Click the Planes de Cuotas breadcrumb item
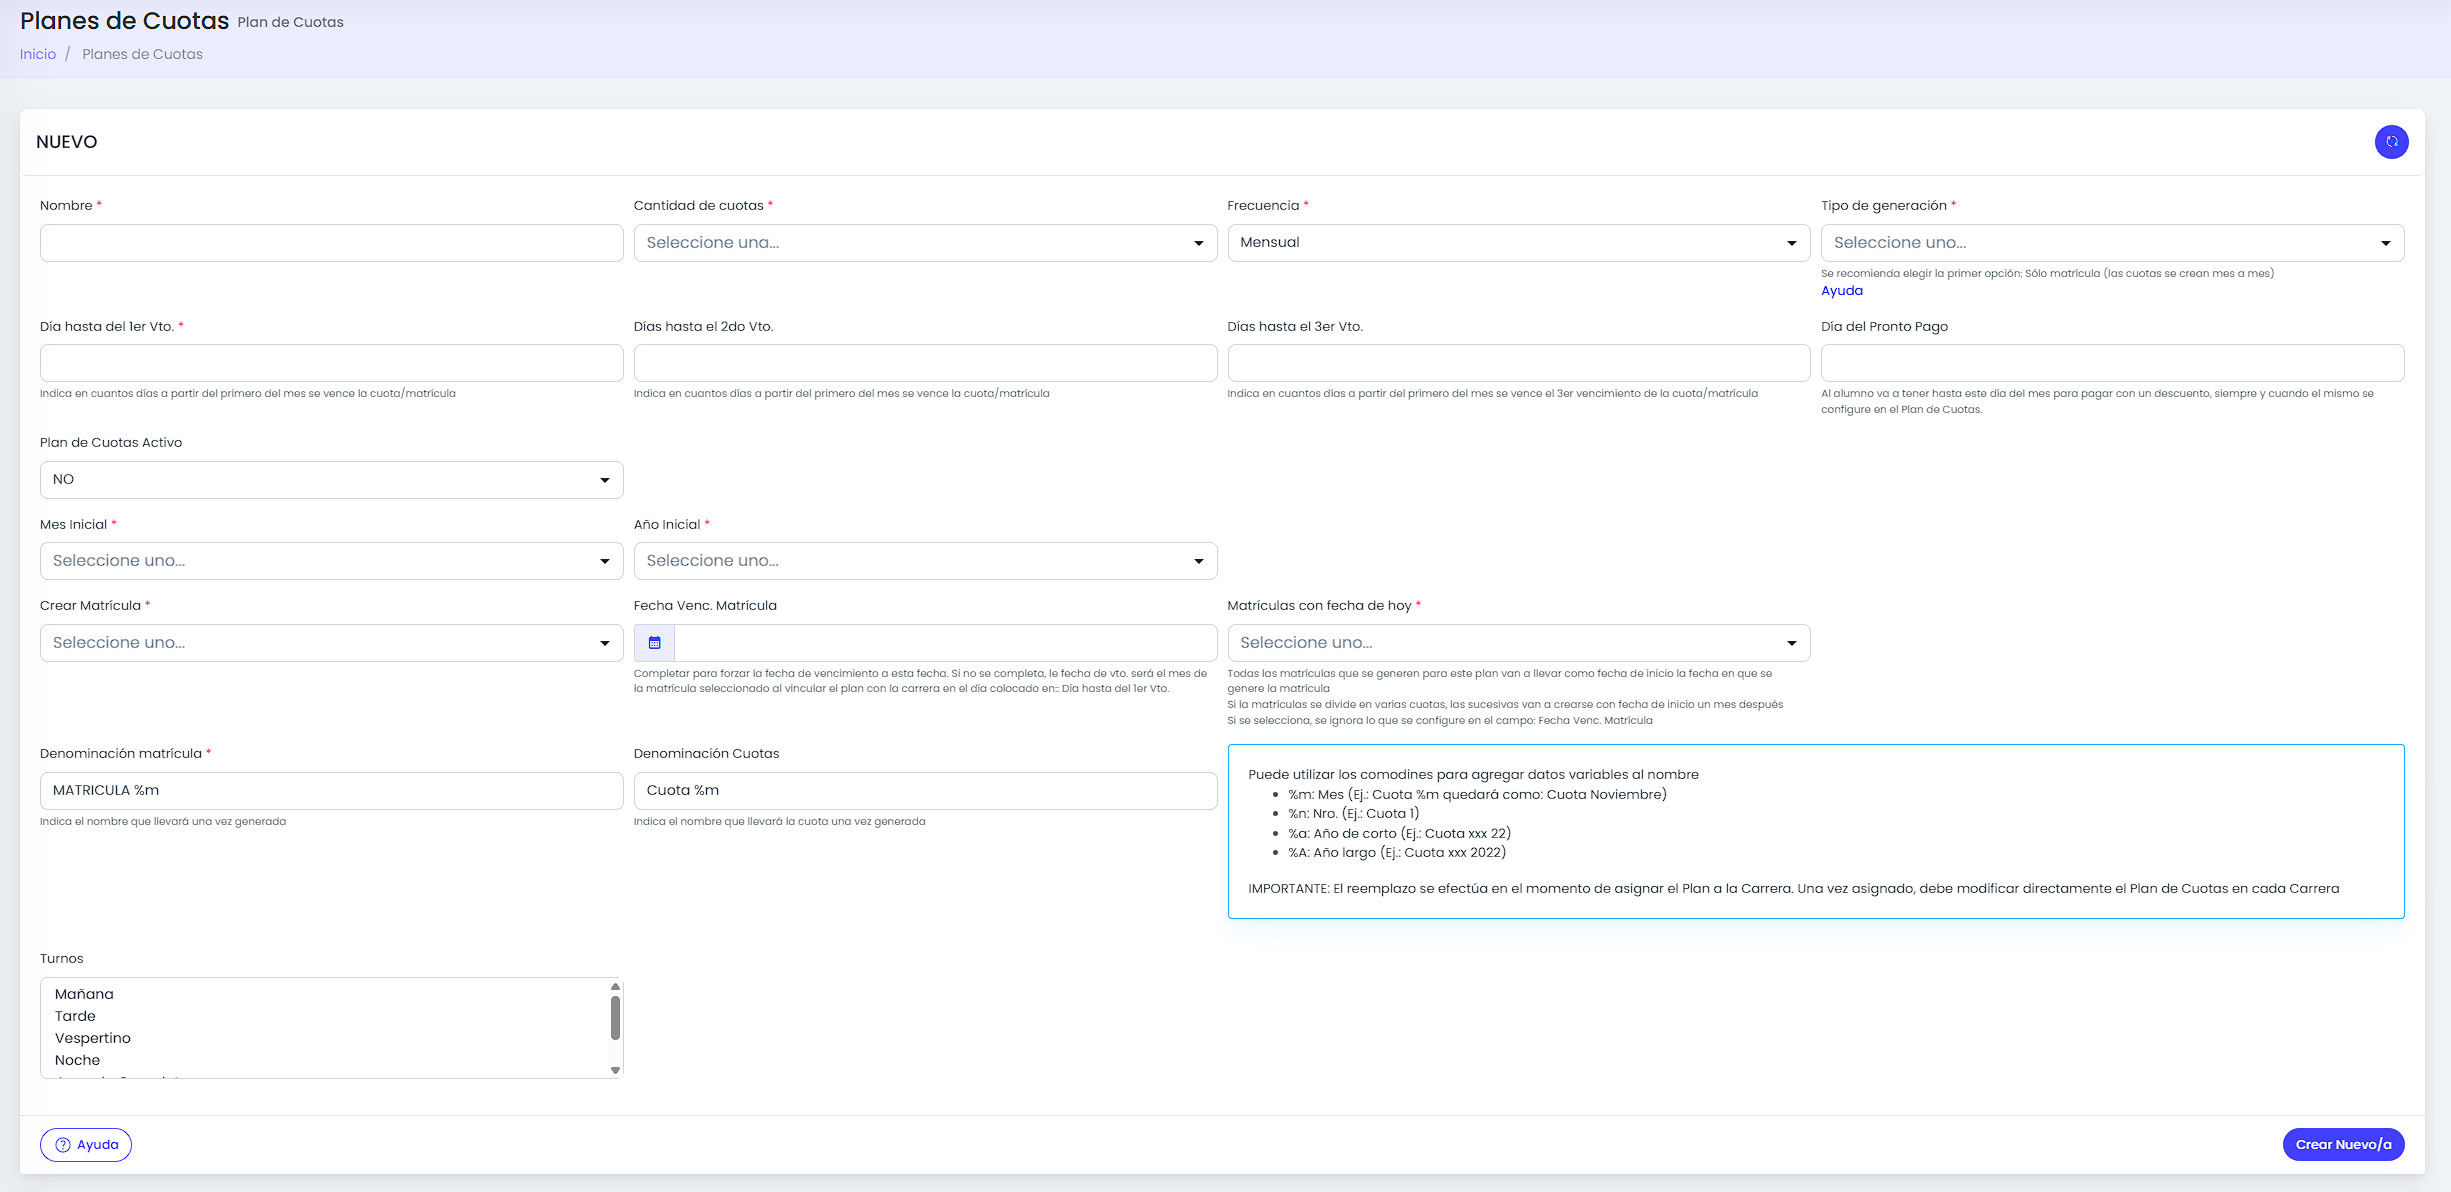 (142, 54)
